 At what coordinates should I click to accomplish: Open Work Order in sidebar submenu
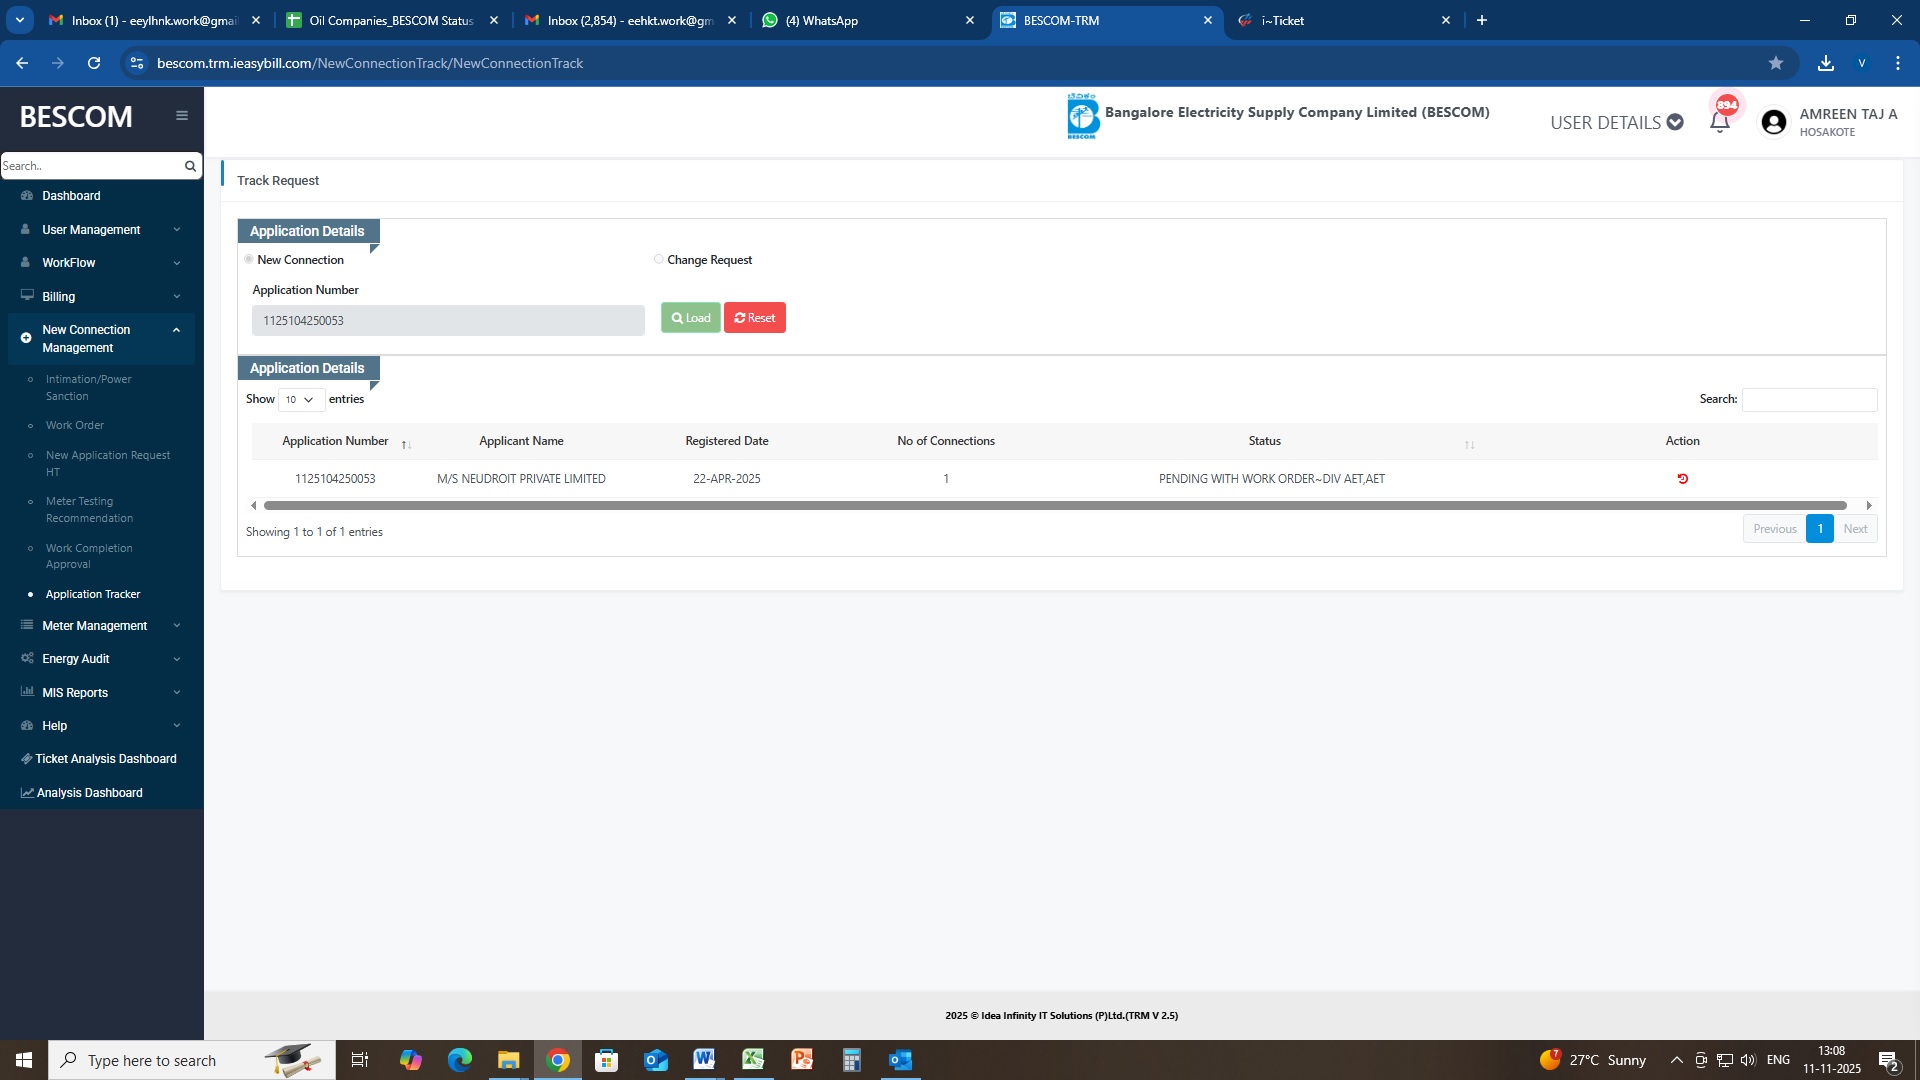(75, 426)
